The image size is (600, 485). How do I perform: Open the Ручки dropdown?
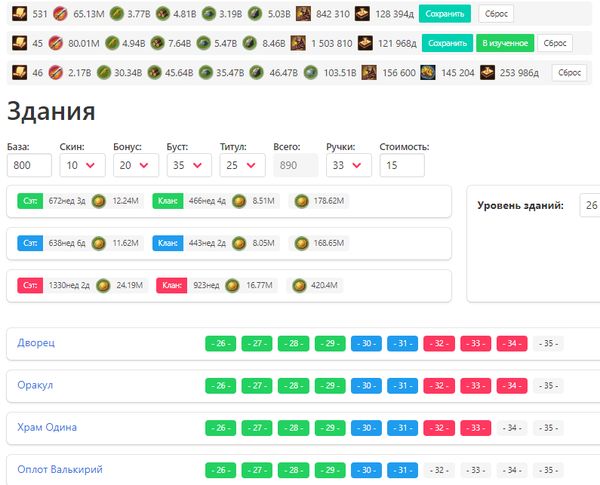click(348, 165)
